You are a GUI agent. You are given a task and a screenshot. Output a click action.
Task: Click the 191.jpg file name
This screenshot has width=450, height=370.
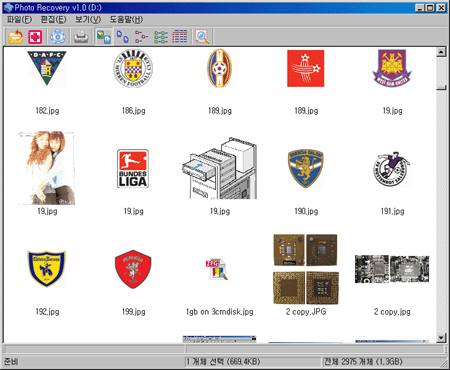[392, 211]
